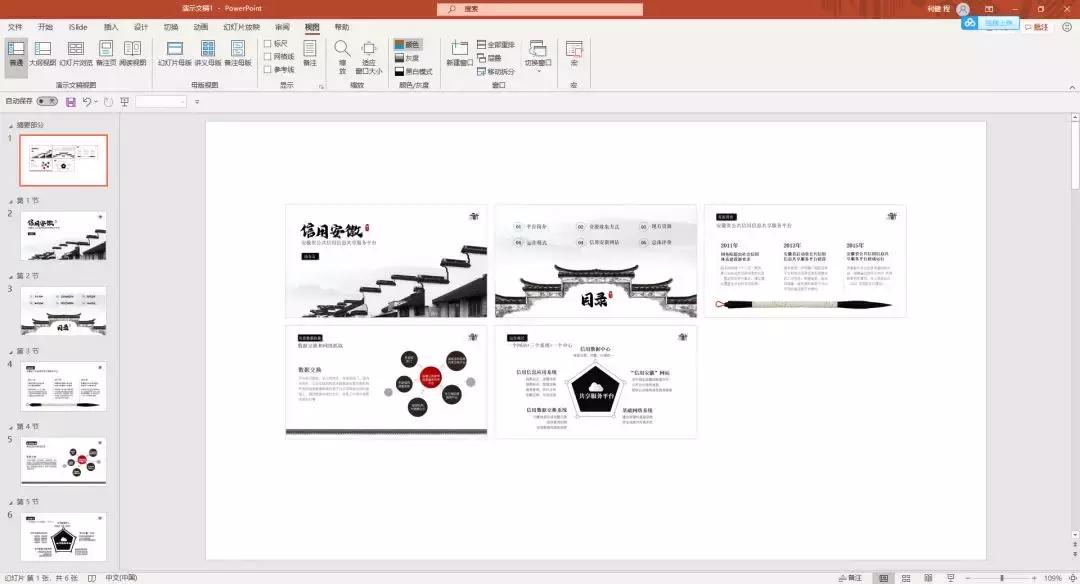
Task: Click Cascade (层叠) windows
Action: pos(490,58)
